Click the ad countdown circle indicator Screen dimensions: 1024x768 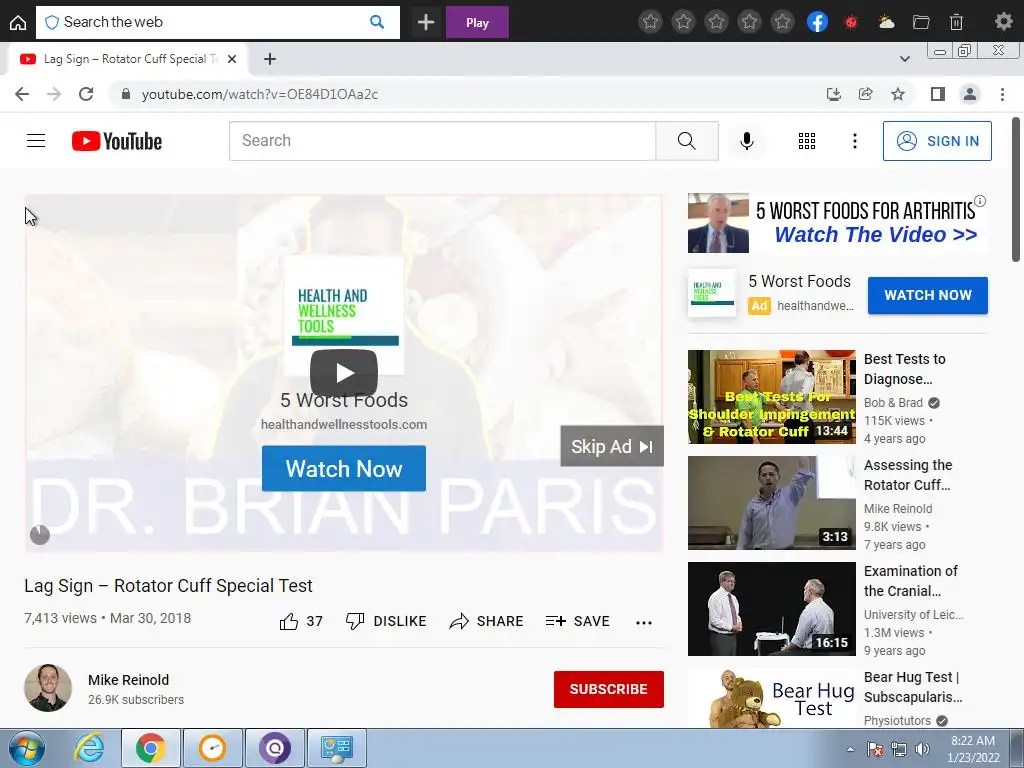(x=40, y=535)
